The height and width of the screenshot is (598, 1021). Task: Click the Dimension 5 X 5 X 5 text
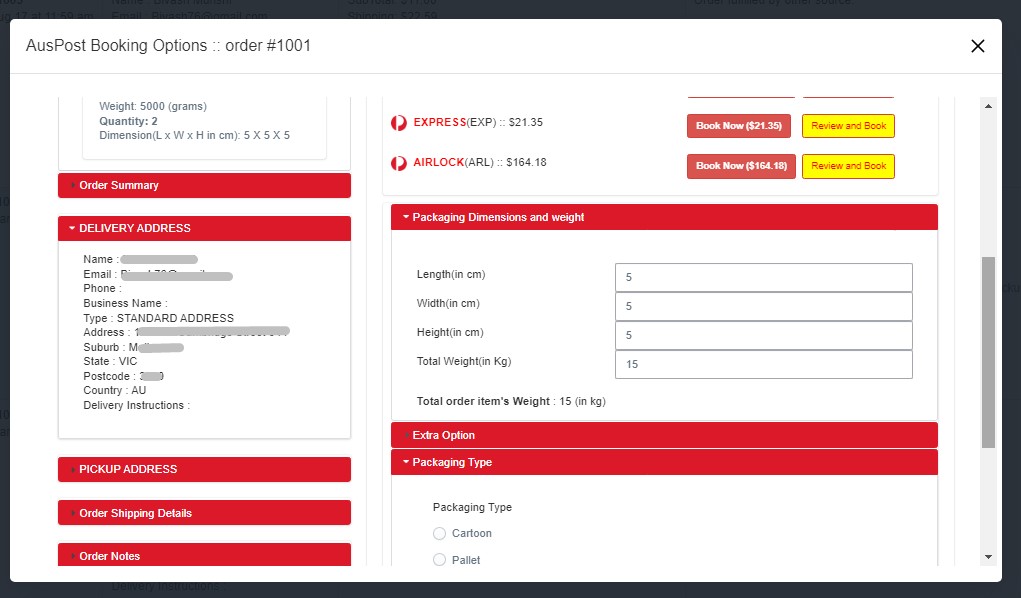pyautogui.click(x=195, y=135)
